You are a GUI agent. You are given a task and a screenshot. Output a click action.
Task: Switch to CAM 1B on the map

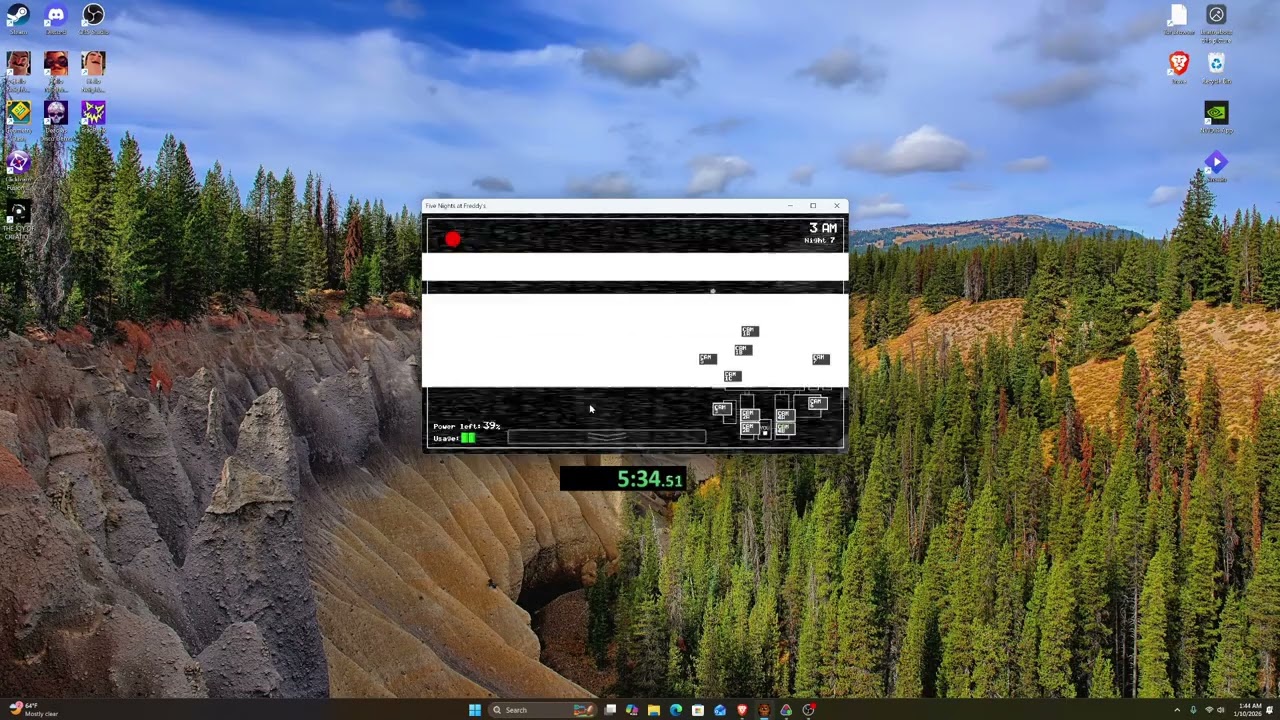[742, 350]
